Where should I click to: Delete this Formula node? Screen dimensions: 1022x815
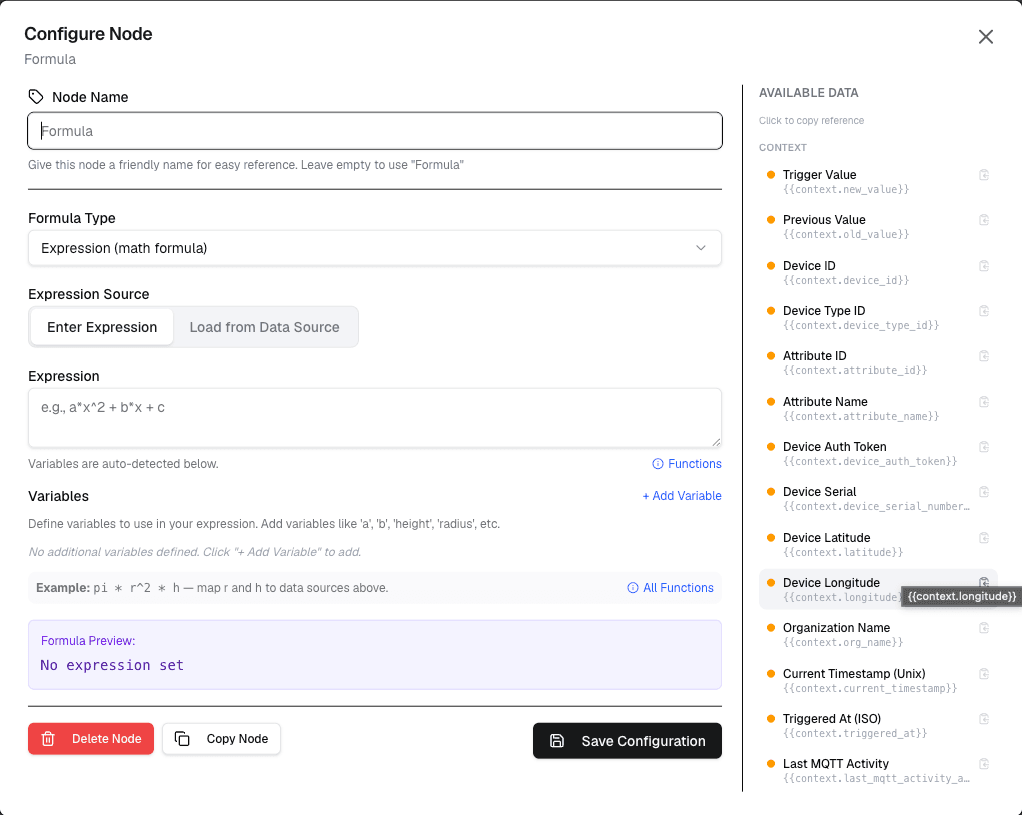[x=91, y=739]
